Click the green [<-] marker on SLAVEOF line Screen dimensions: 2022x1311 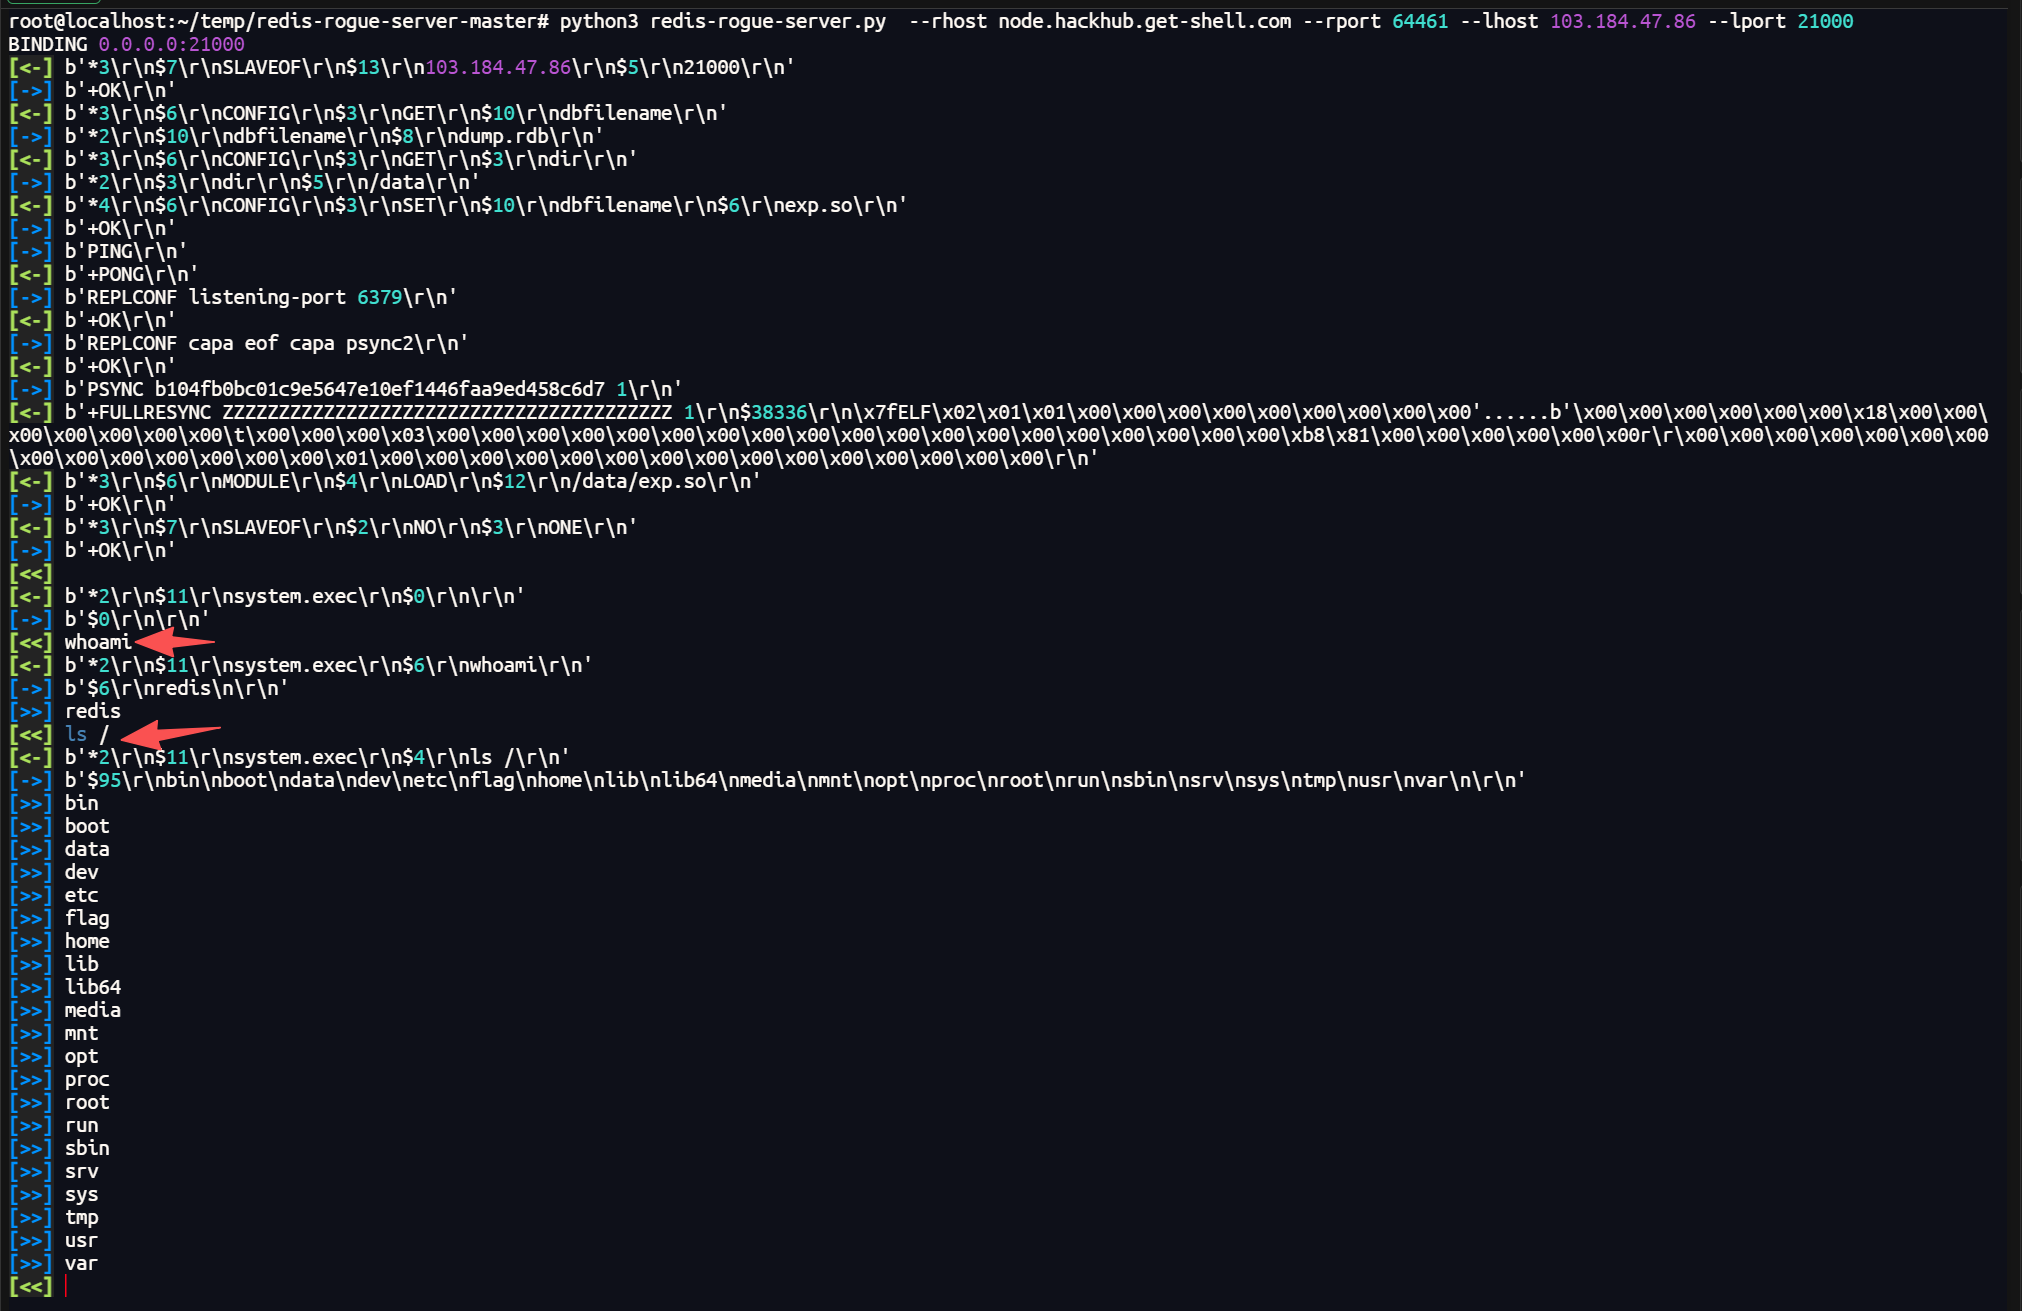(30, 67)
